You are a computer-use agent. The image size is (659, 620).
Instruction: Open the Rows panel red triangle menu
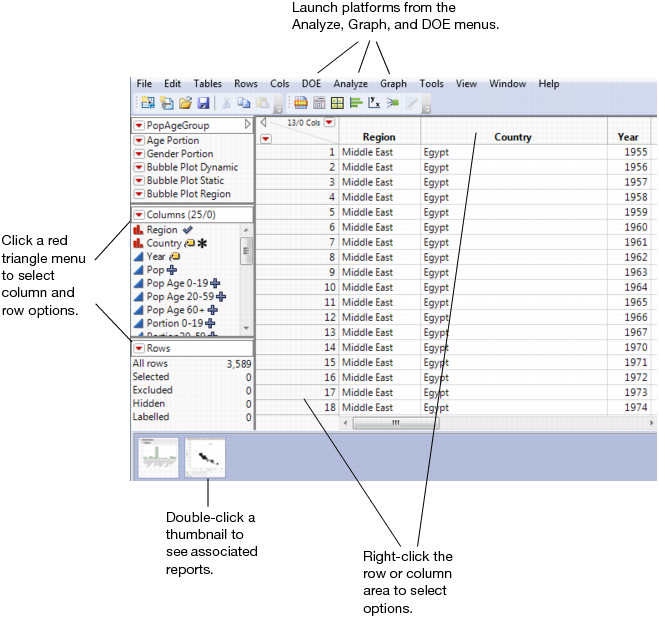pos(139,348)
